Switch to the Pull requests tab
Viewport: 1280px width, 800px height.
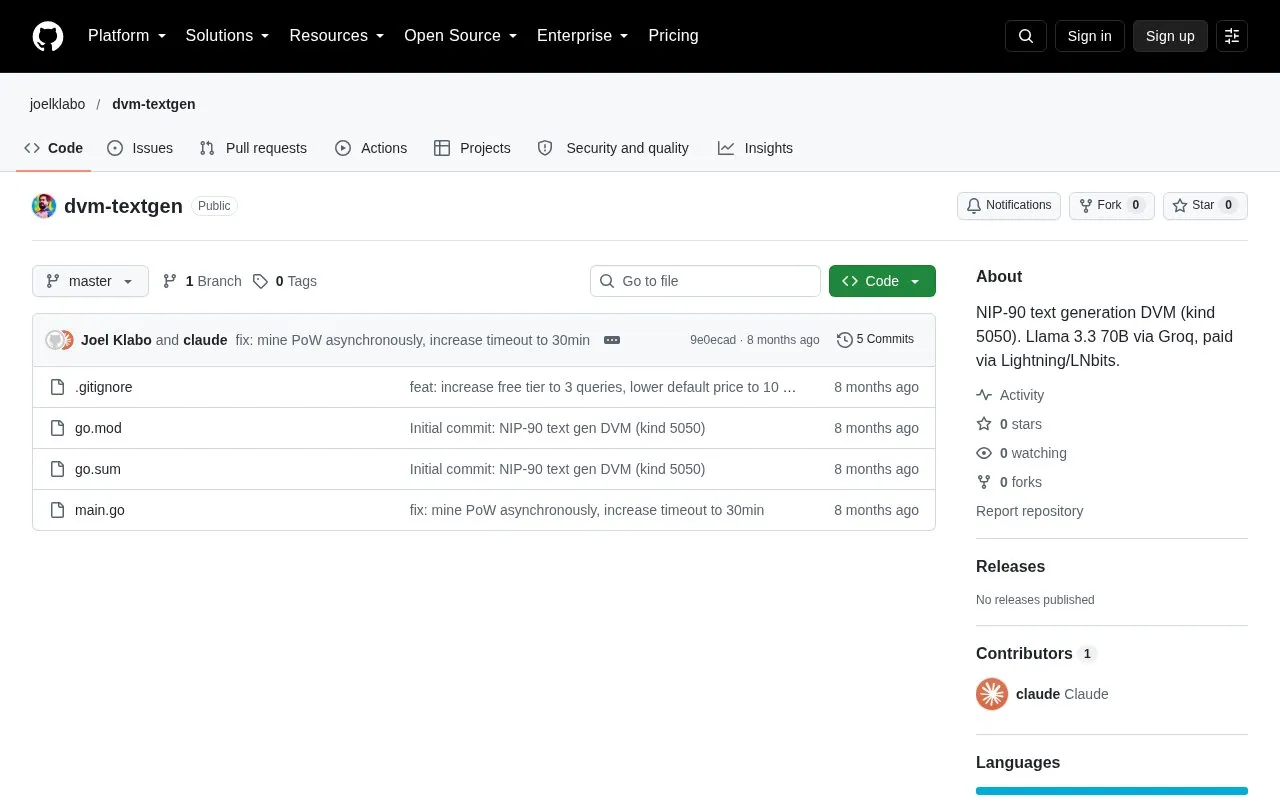253,148
